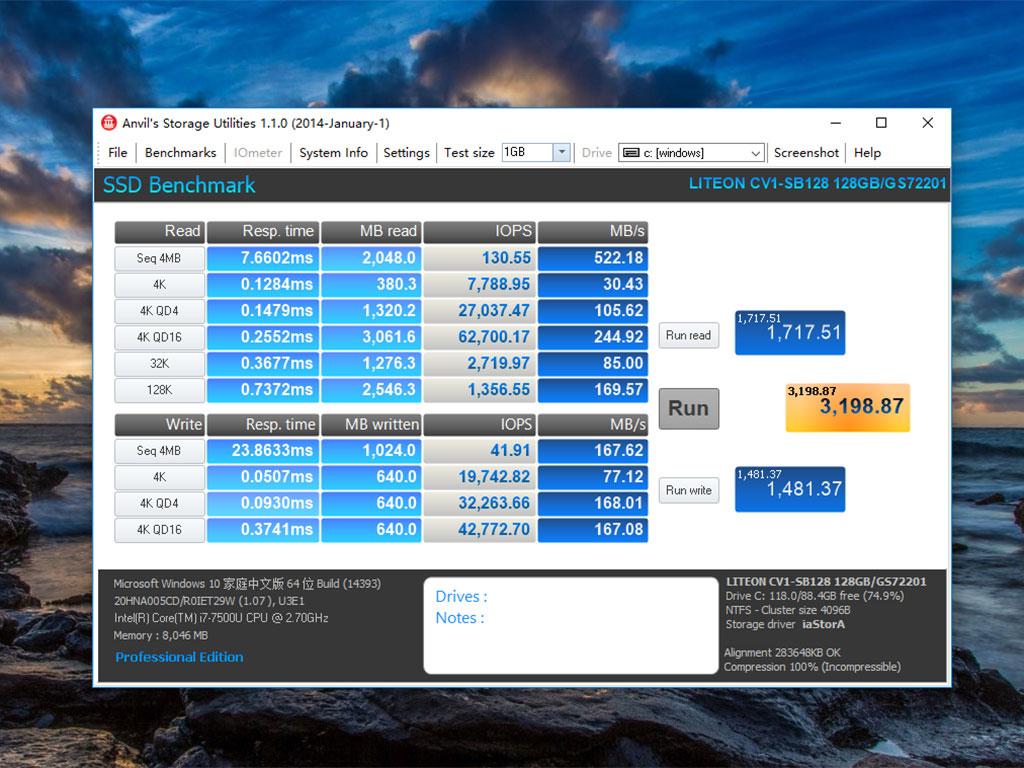1024x768 pixels.
Task: Click the 522.18 MB/s value
Action: coord(593,259)
